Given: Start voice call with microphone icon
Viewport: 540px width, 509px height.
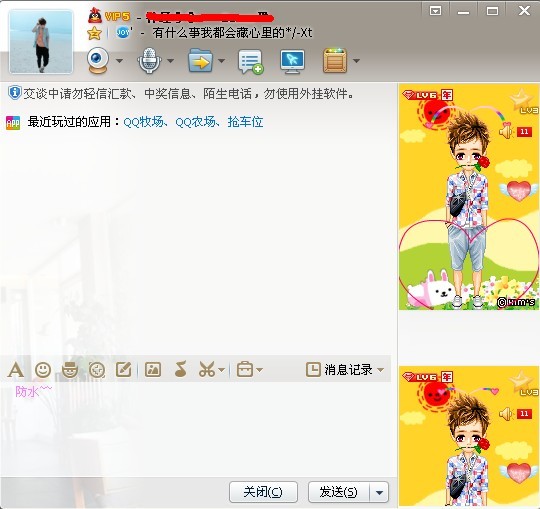Looking at the screenshot, I should (x=149, y=60).
